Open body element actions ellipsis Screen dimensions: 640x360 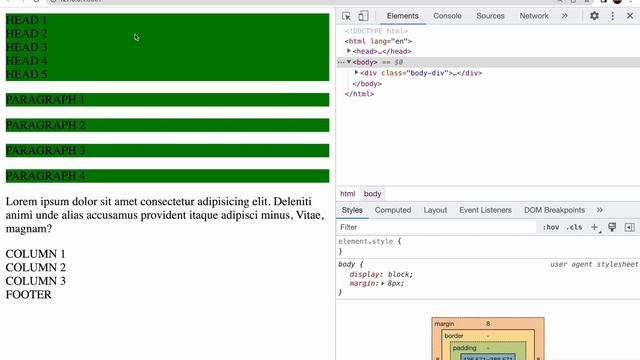click(341, 62)
